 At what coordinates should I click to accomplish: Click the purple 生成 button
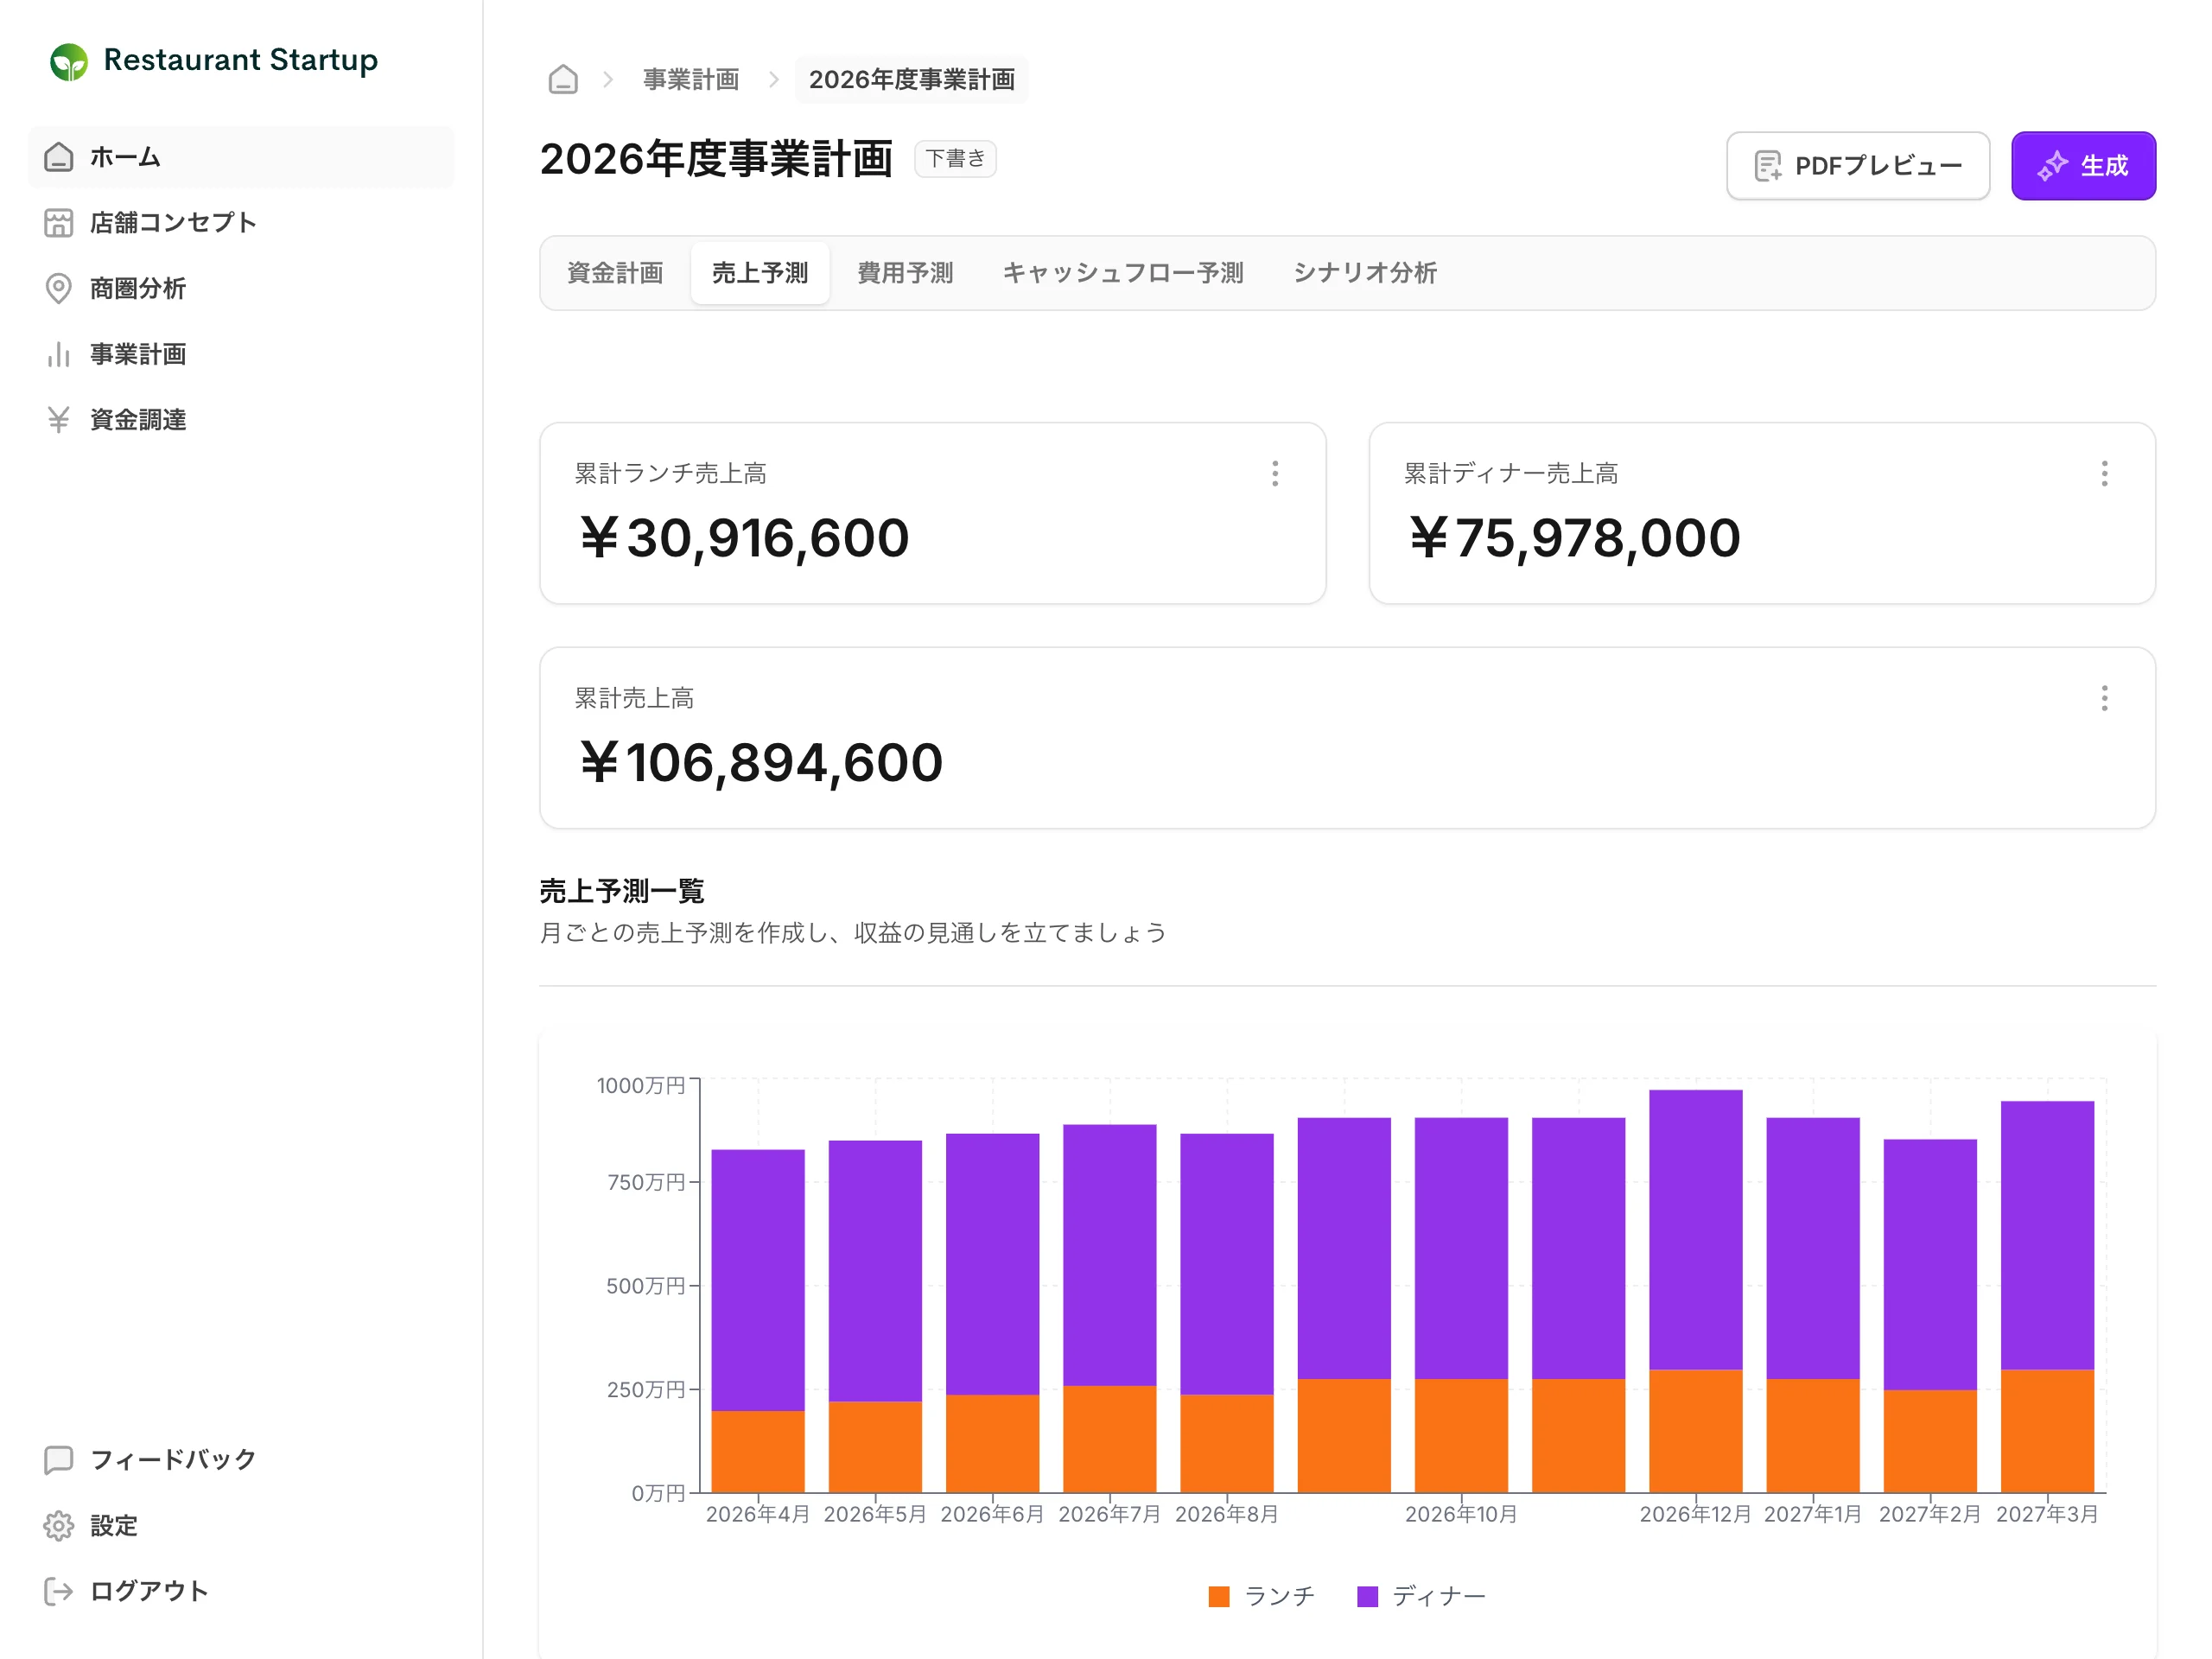(x=2083, y=166)
